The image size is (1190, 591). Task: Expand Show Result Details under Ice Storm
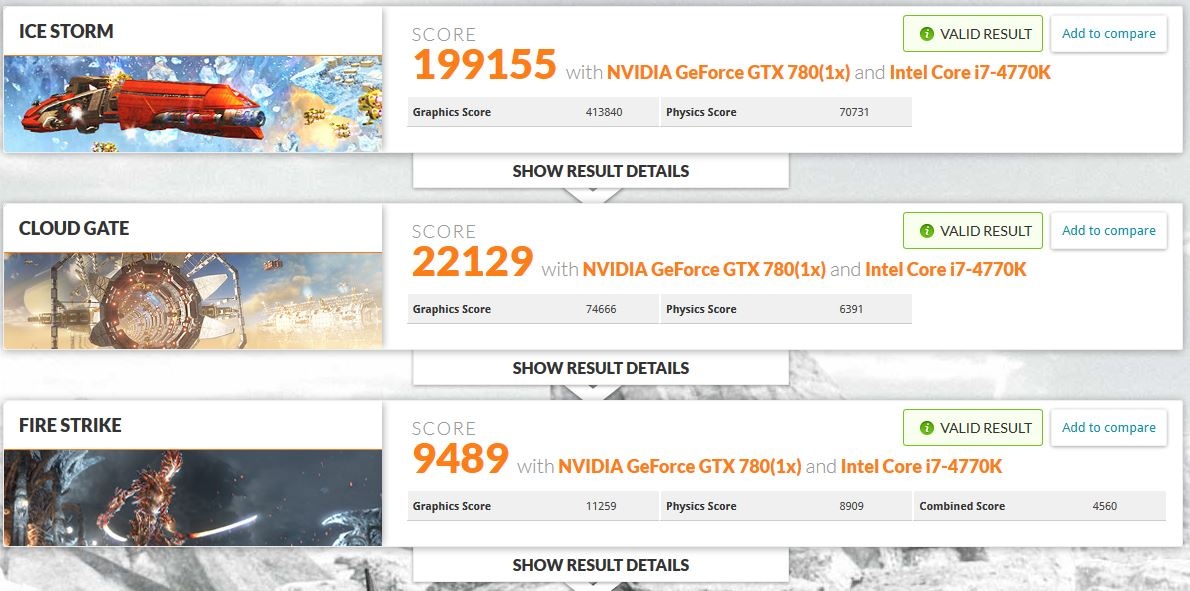click(600, 171)
